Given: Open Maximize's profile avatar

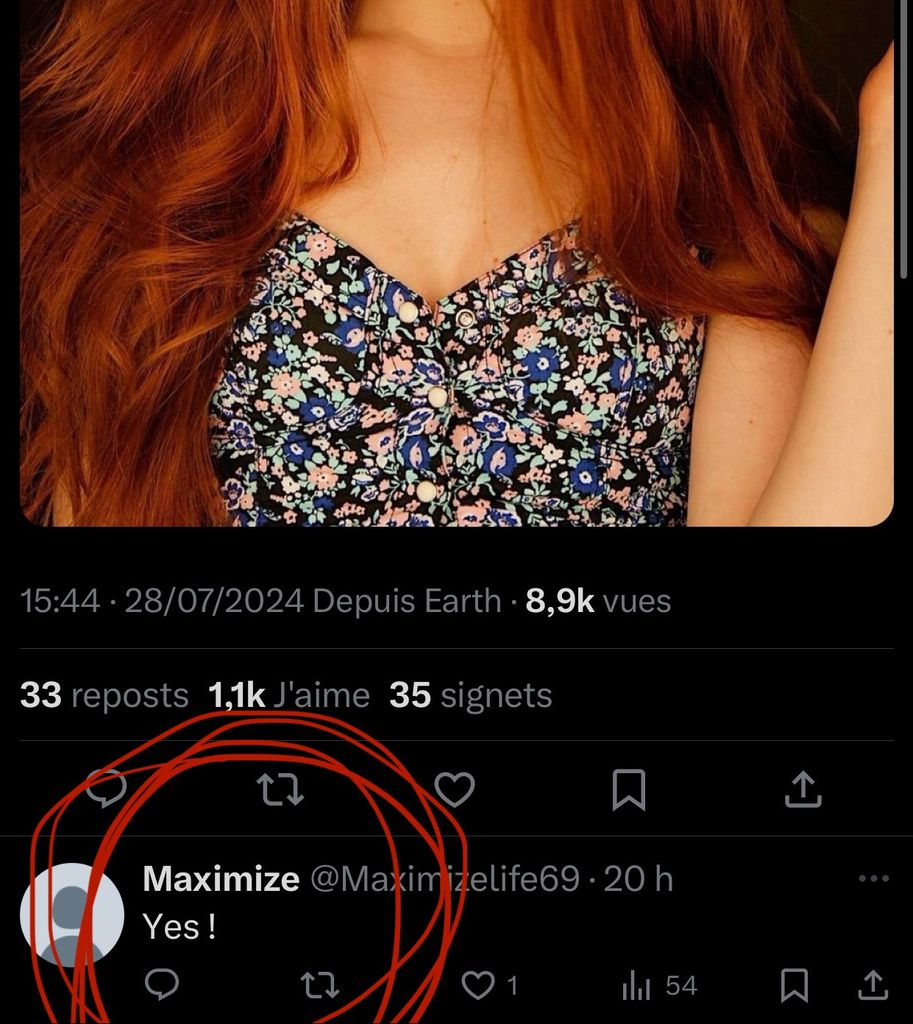Looking at the screenshot, I should (71, 915).
